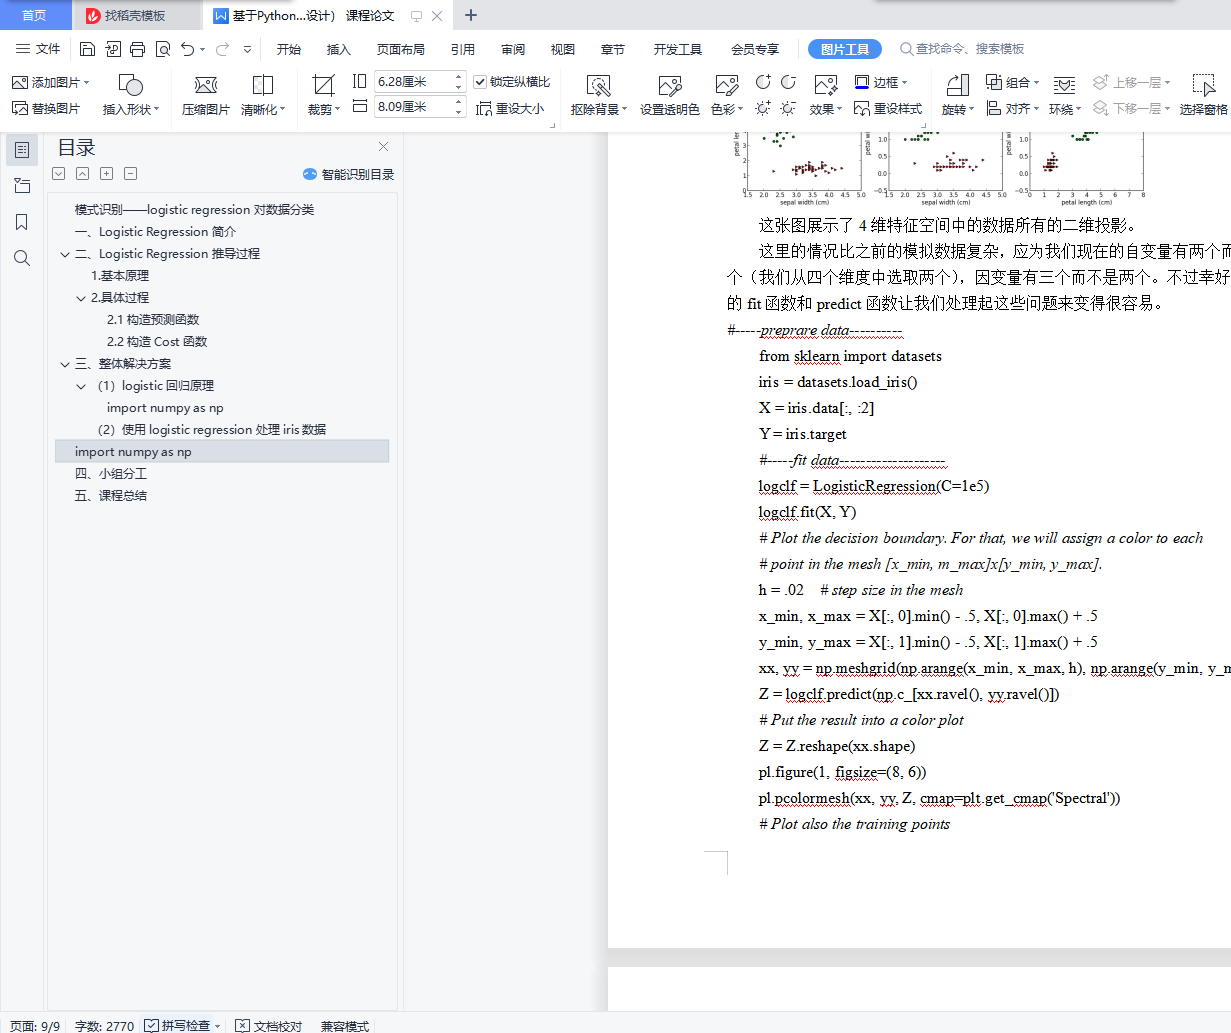Click the Save icon in quick toolbar

(x=87, y=49)
